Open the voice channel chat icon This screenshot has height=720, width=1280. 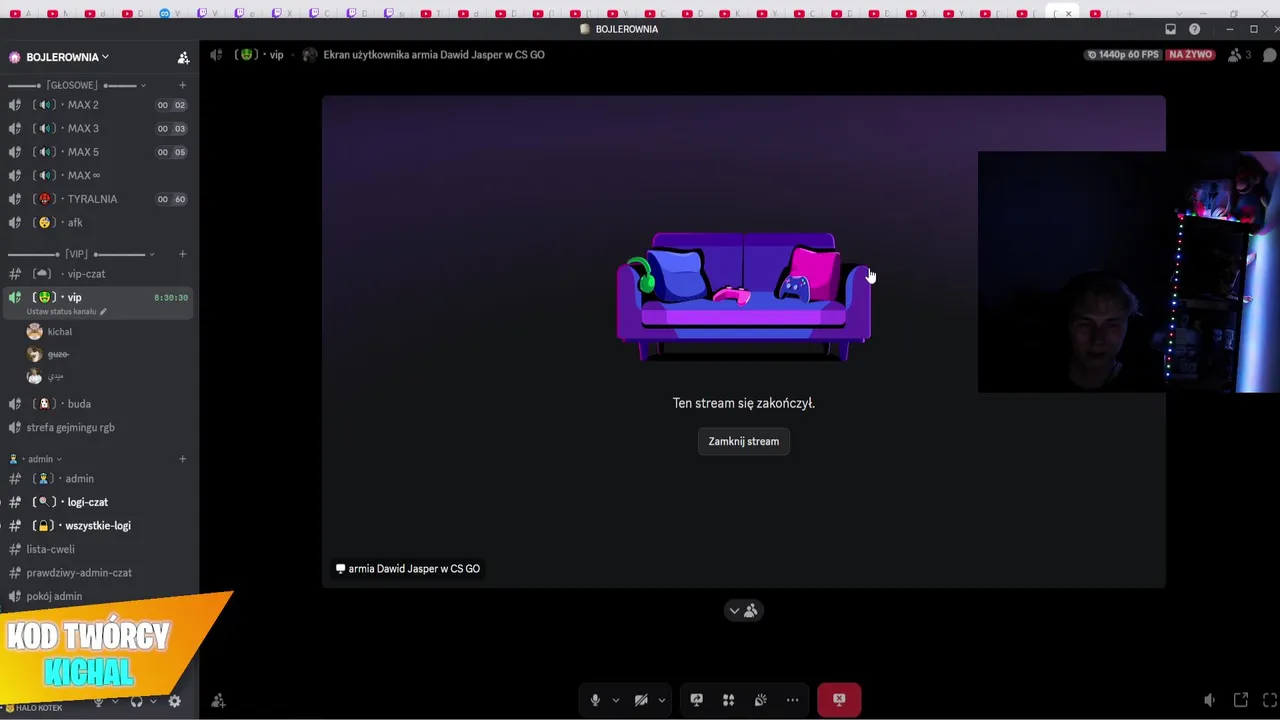(1270, 55)
